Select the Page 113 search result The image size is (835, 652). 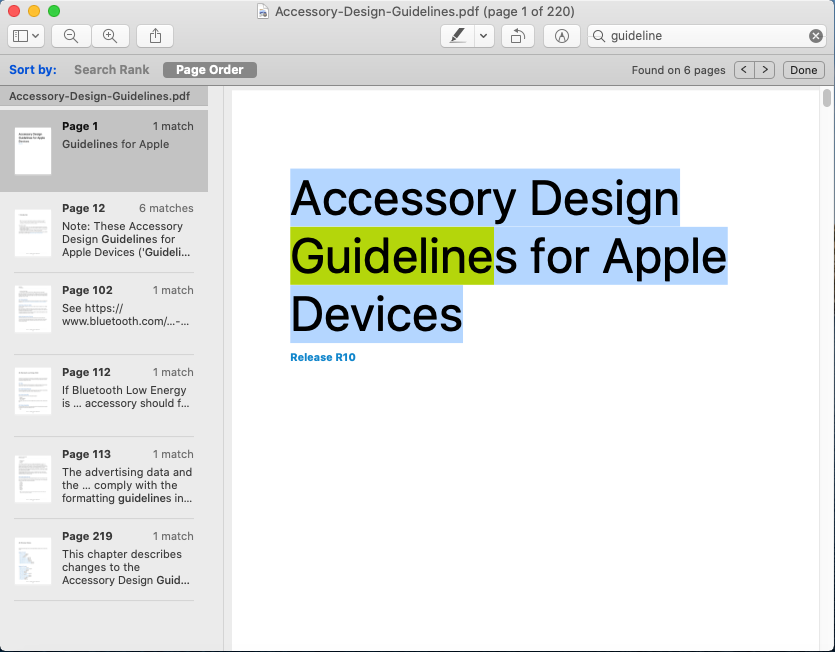point(104,478)
